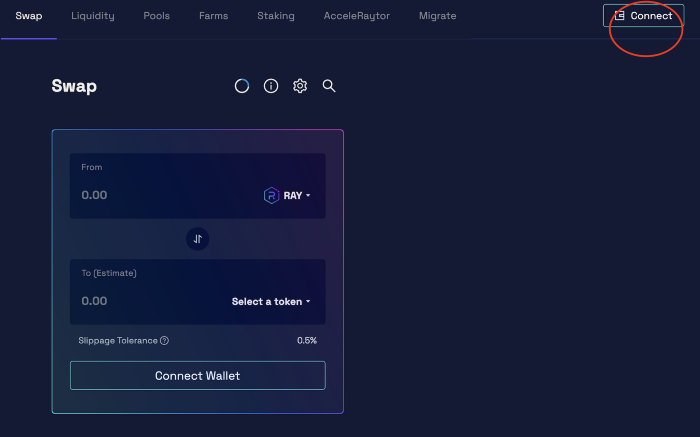Image resolution: width=700 pixels, height=437 pixels.
Task: Click the 0.5% slippage value
Action: pos(307,341)
